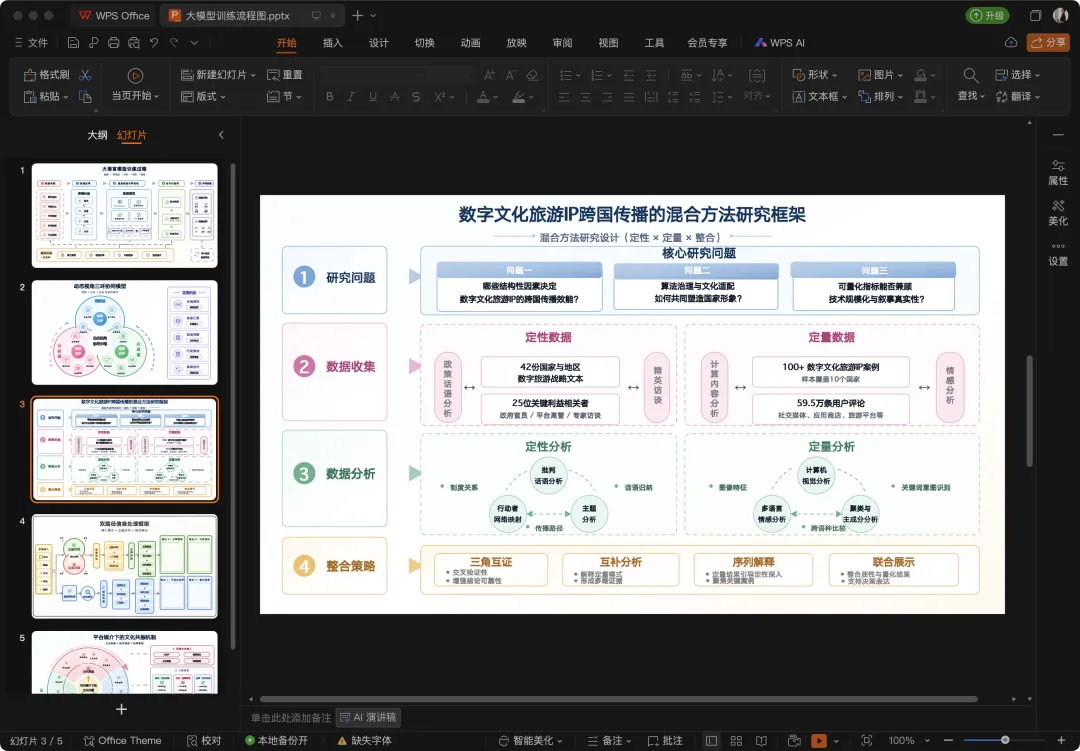Switch to slide sorter view icon
The height and width of the screenshot is (751, 1080).
(736, 741)
